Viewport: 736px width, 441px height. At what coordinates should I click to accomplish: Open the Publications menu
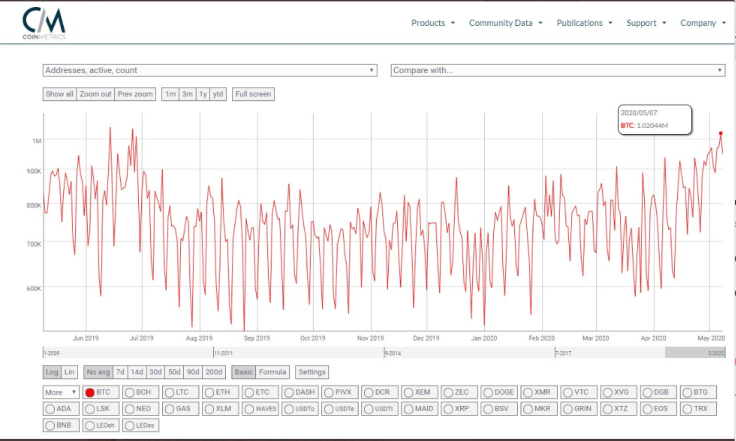click(584, 23)
